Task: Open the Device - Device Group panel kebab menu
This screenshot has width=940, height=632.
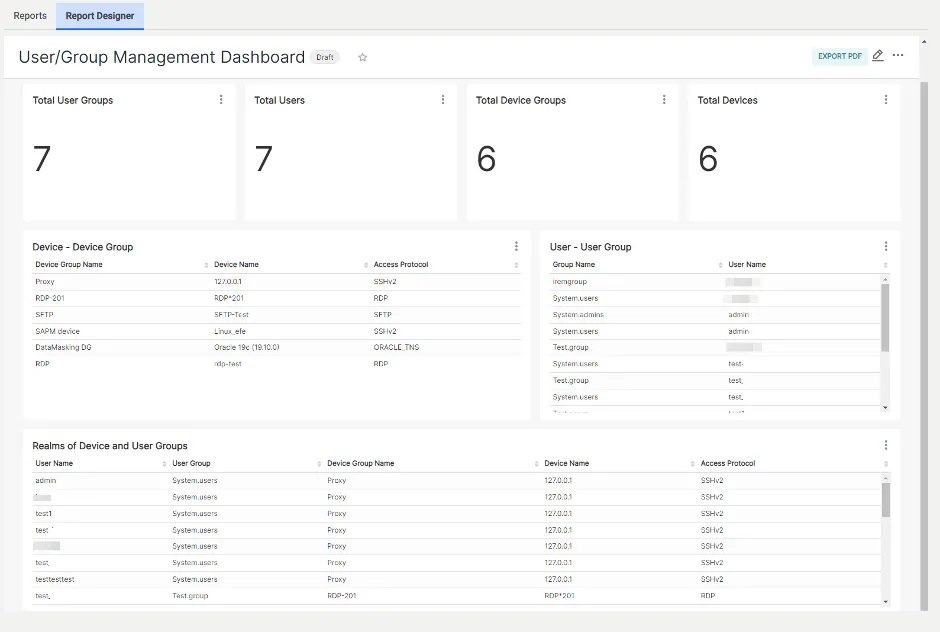Action: click(x=516, y=246)
